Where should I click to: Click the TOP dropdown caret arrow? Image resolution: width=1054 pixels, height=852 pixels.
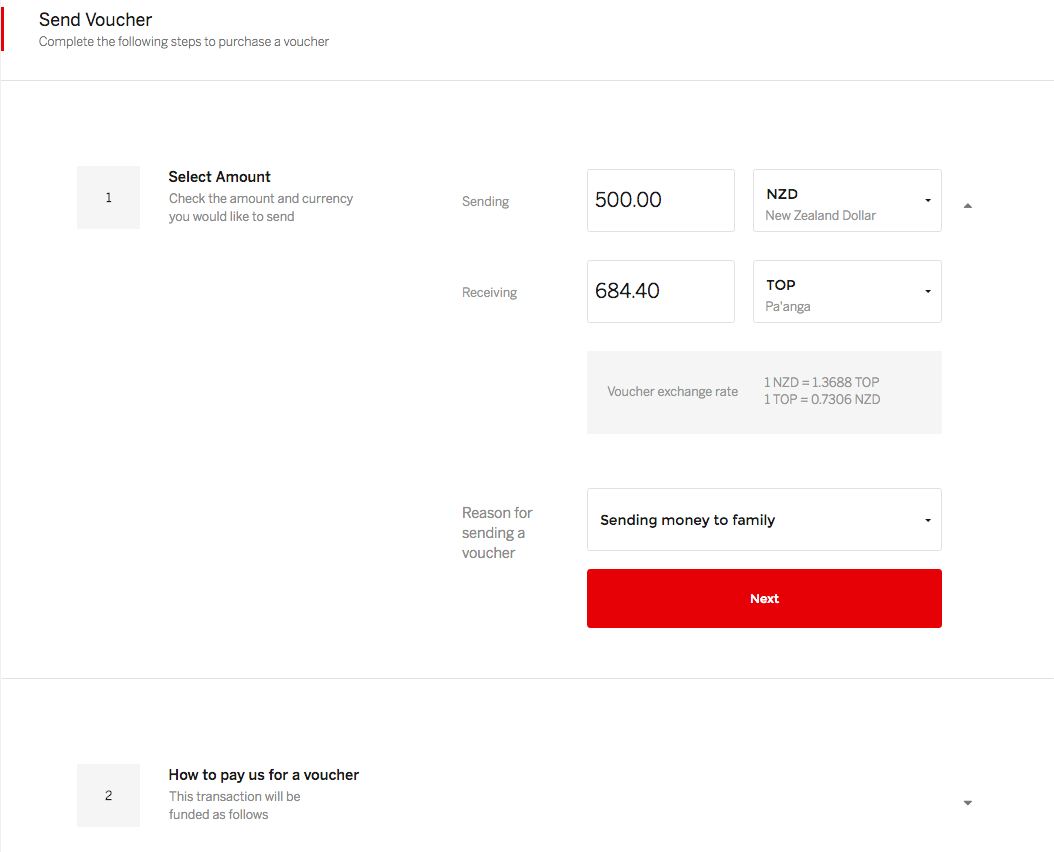[927, 292]
